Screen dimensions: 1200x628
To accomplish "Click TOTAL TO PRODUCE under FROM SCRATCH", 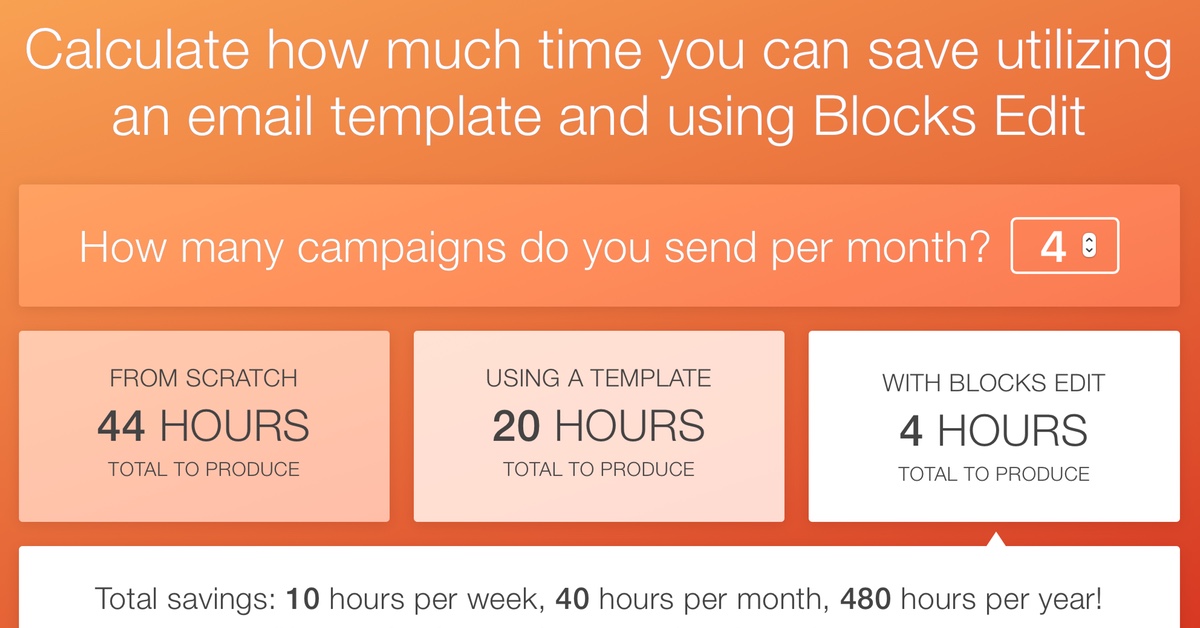I will click(204, 468).
